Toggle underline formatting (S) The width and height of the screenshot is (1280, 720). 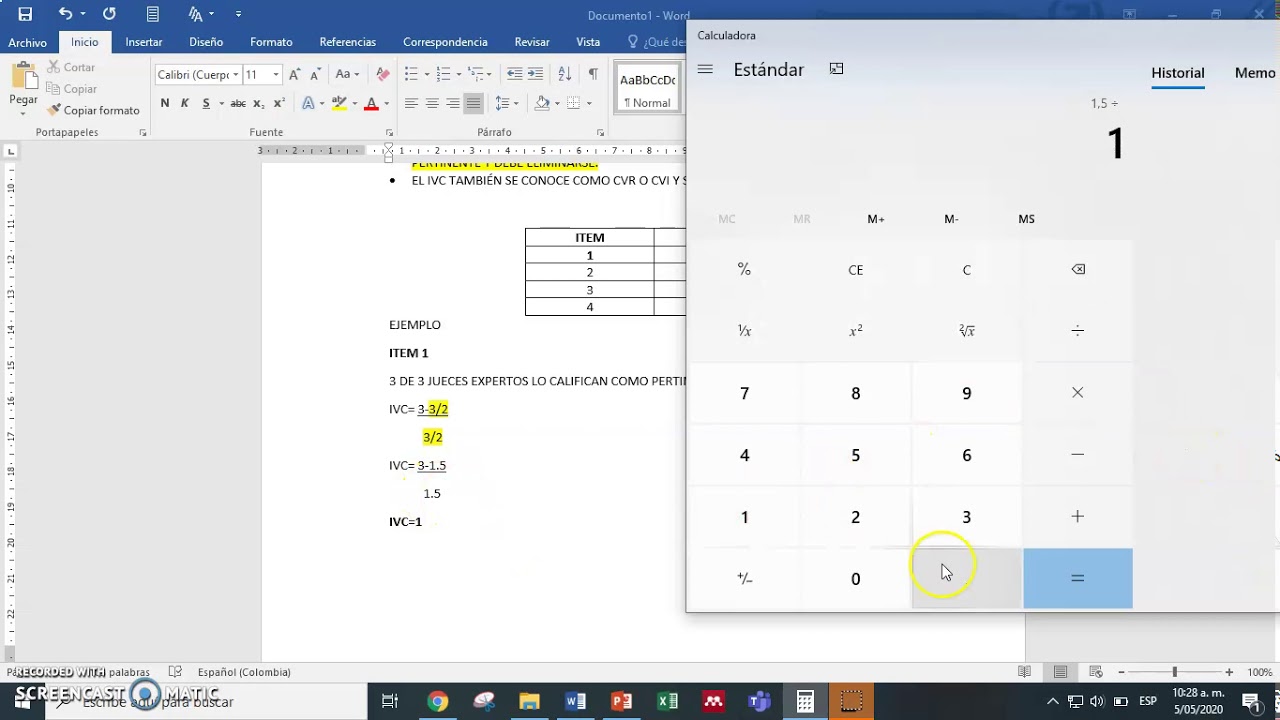(206, 103)
